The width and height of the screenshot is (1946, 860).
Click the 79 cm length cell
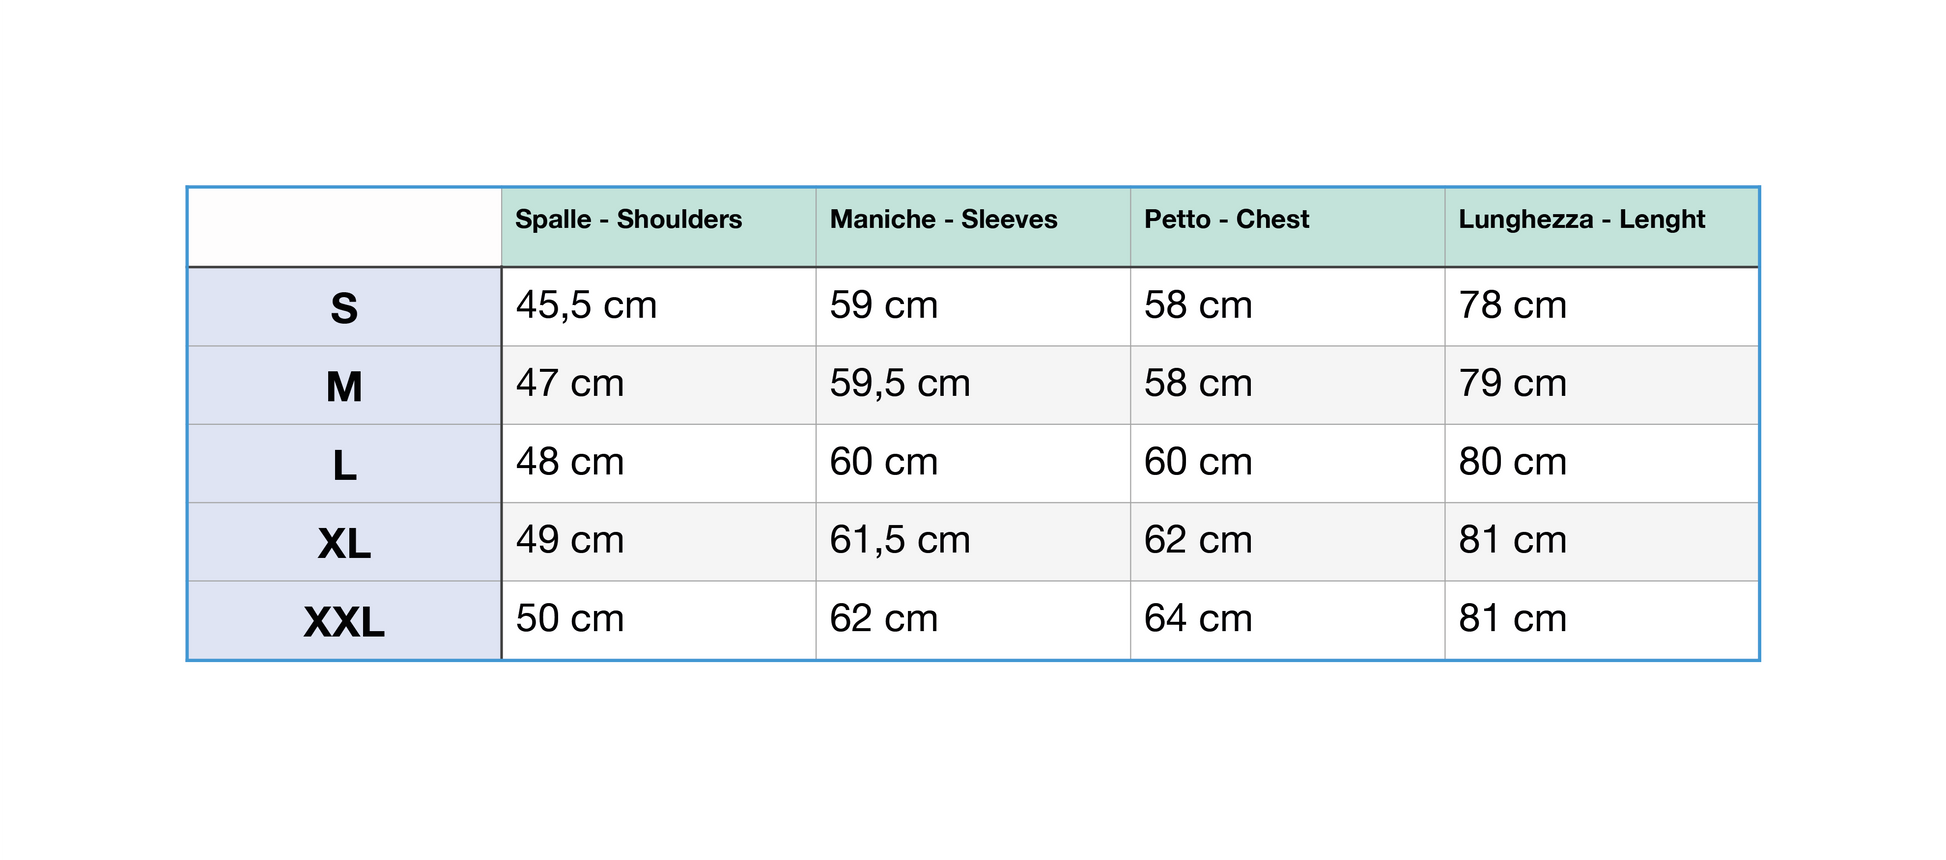(x=1512, y=384)
